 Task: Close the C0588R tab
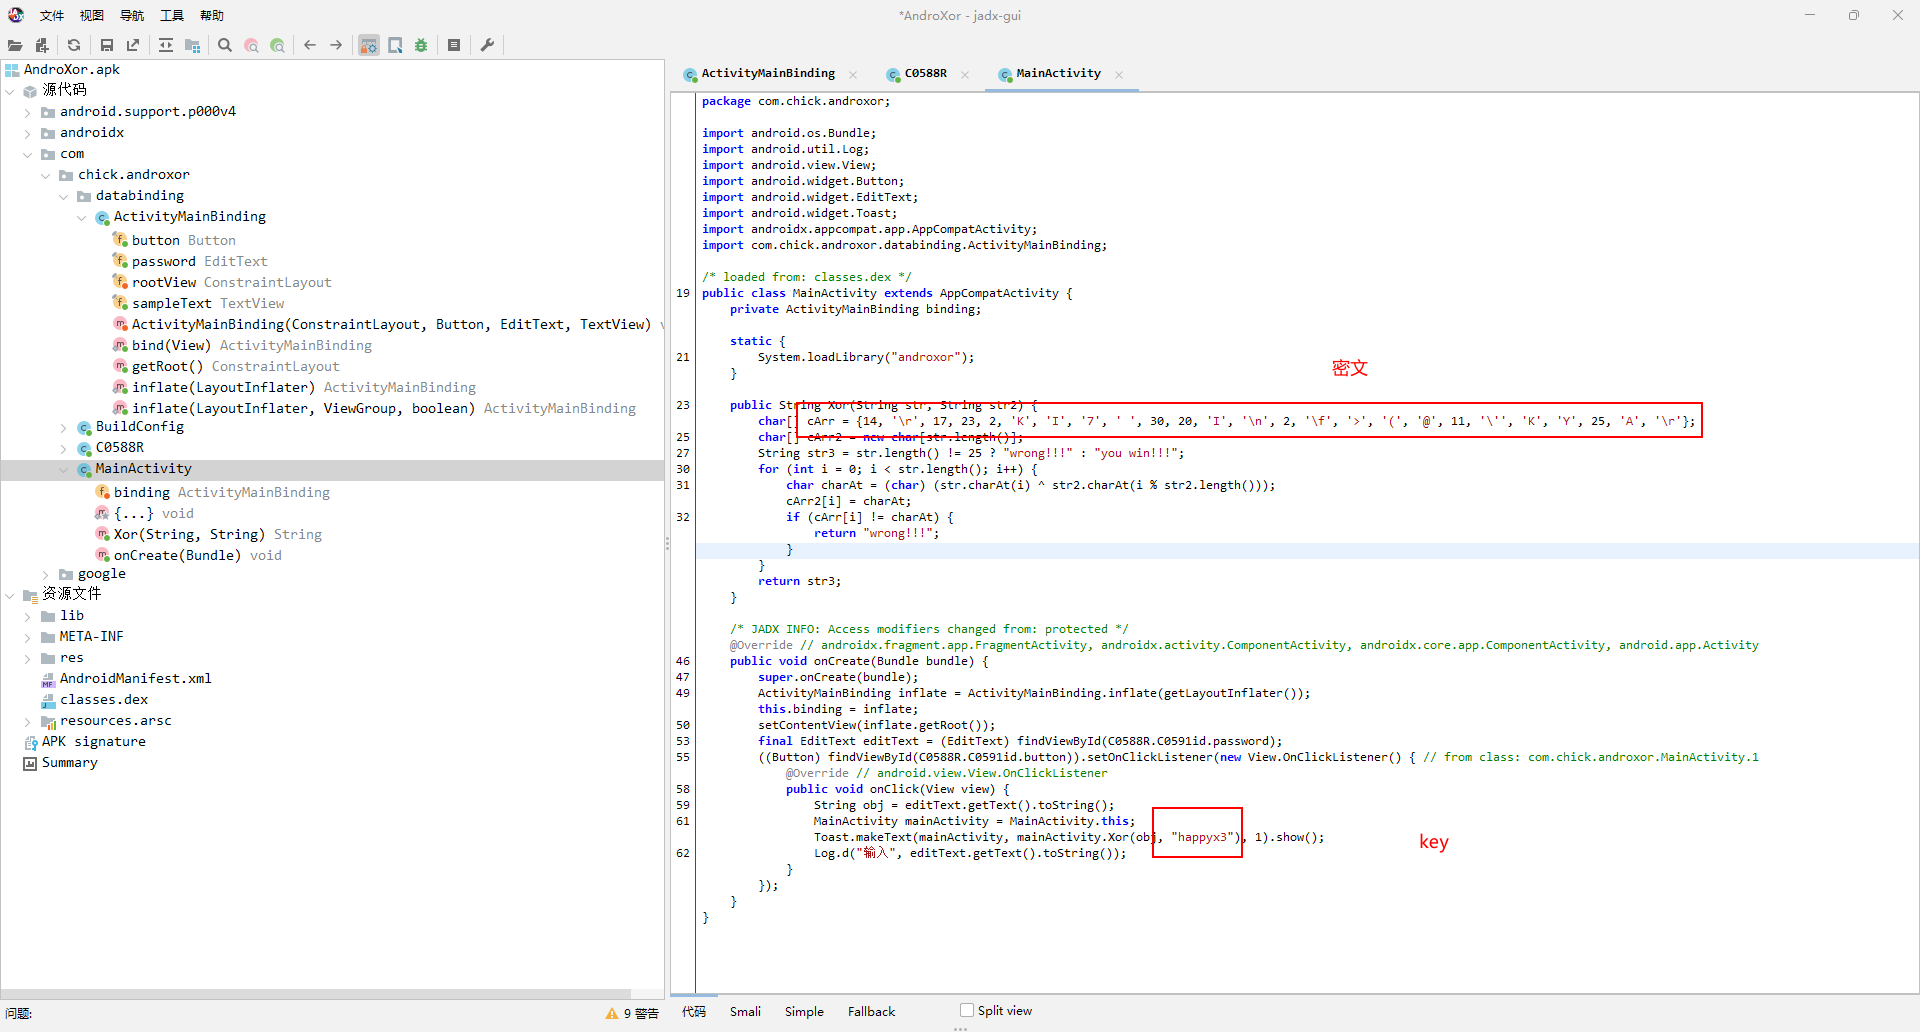(x=965, y=75)
